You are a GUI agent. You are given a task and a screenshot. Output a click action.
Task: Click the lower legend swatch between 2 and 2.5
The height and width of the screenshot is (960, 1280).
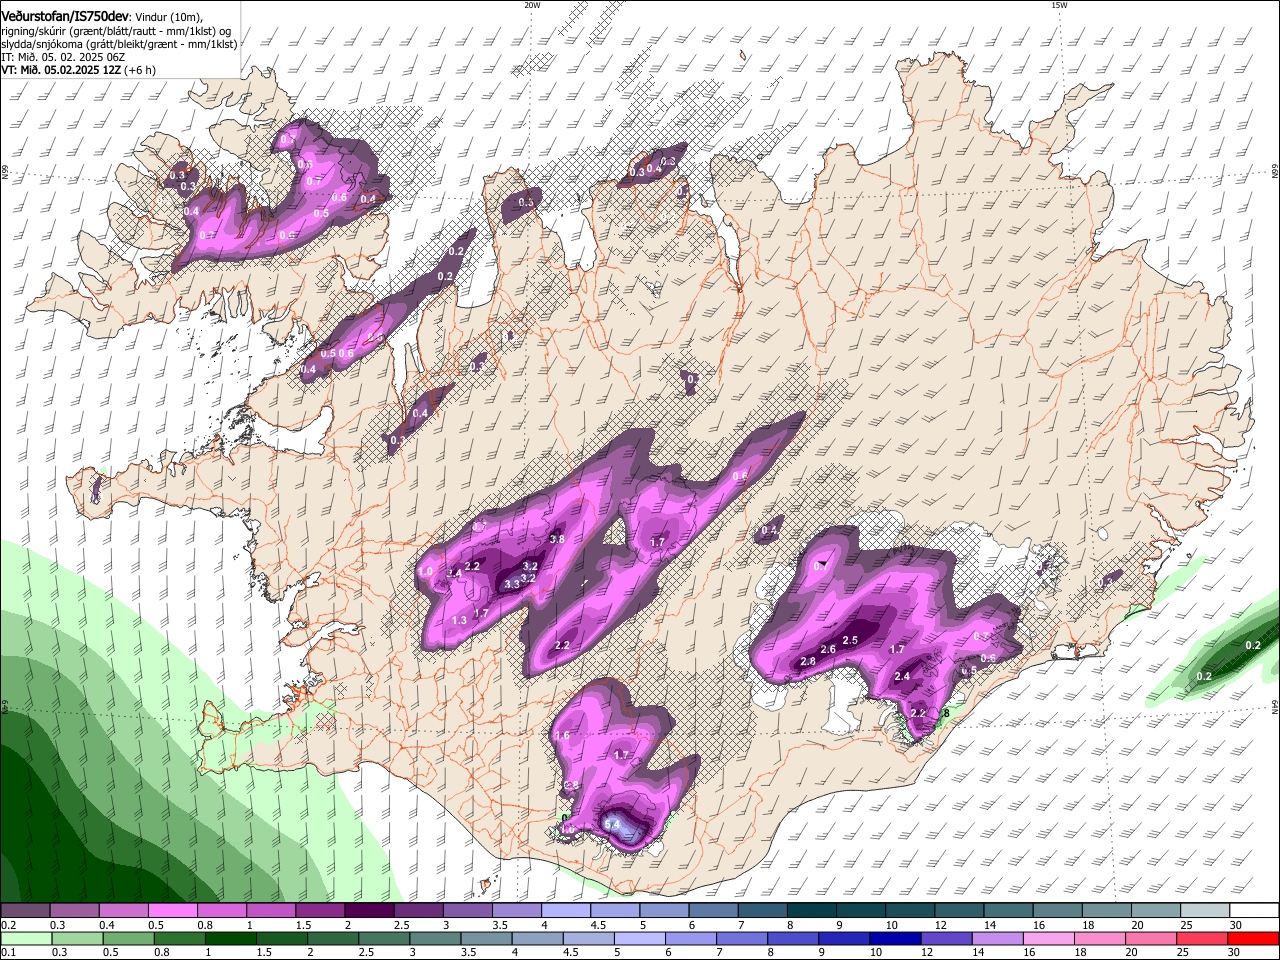(332, 938)
